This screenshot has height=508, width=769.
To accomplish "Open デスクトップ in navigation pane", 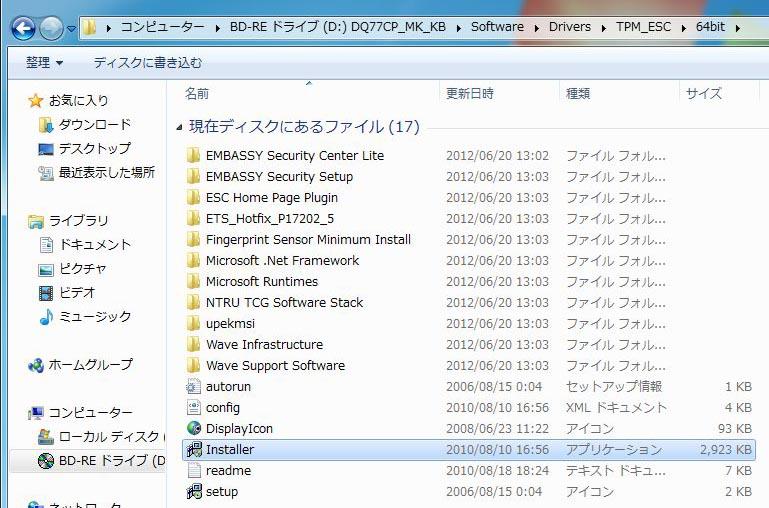I will 84,148.
